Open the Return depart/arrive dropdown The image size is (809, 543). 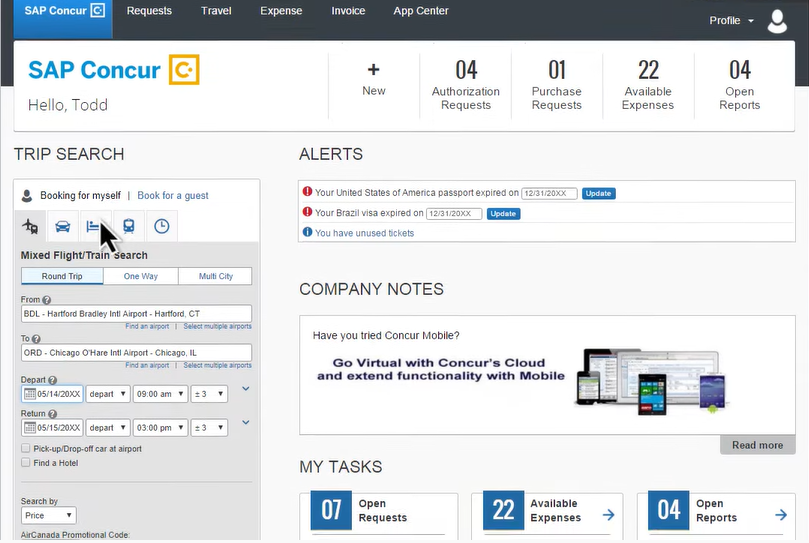(x=107, y=427)
